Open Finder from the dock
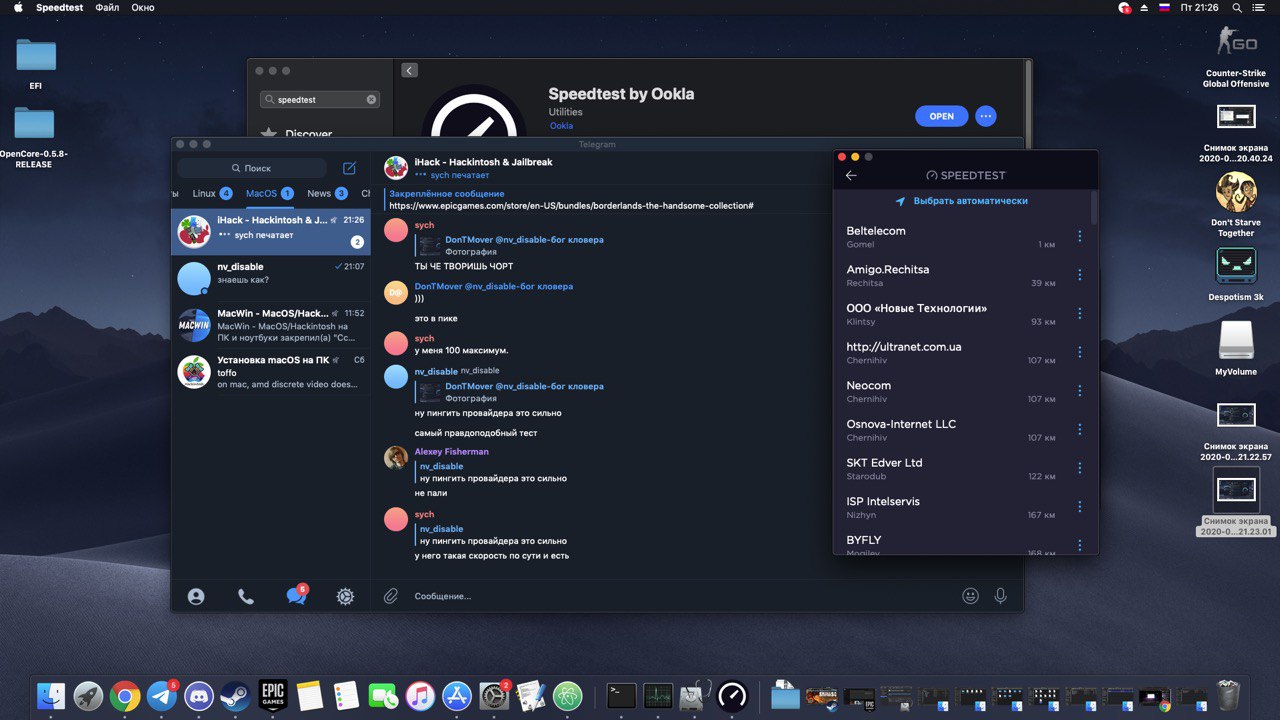Screen dimensions: 1280x720 [51, 695]
